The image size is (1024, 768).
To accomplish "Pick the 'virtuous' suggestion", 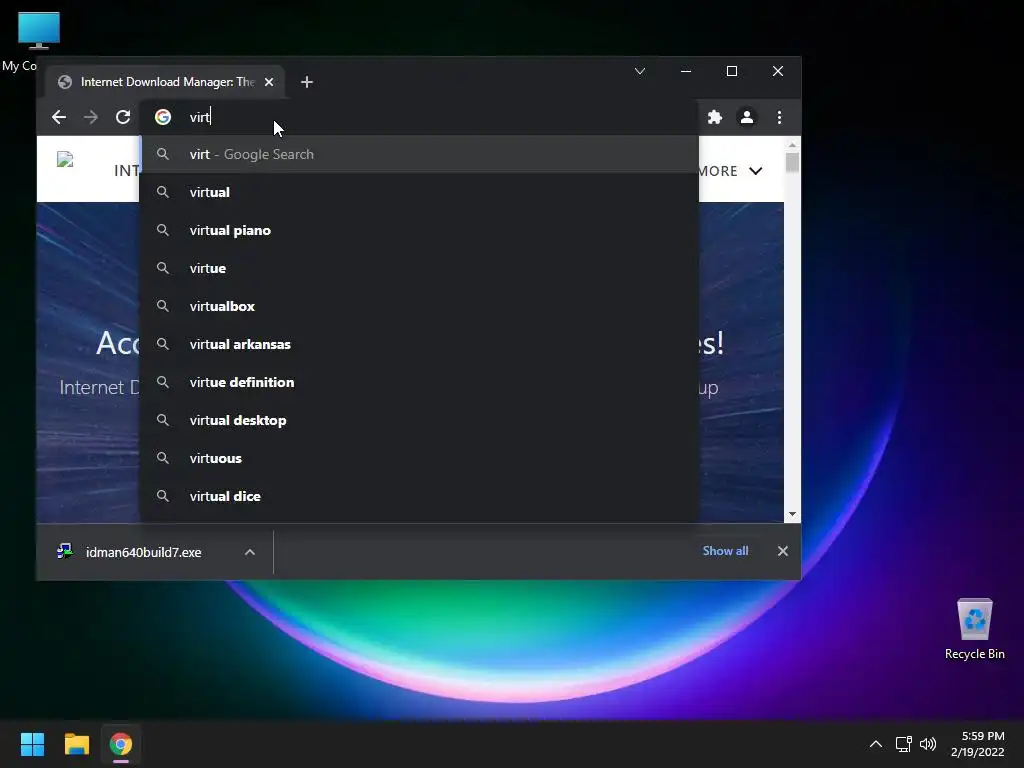I will [x=419, y=458].
